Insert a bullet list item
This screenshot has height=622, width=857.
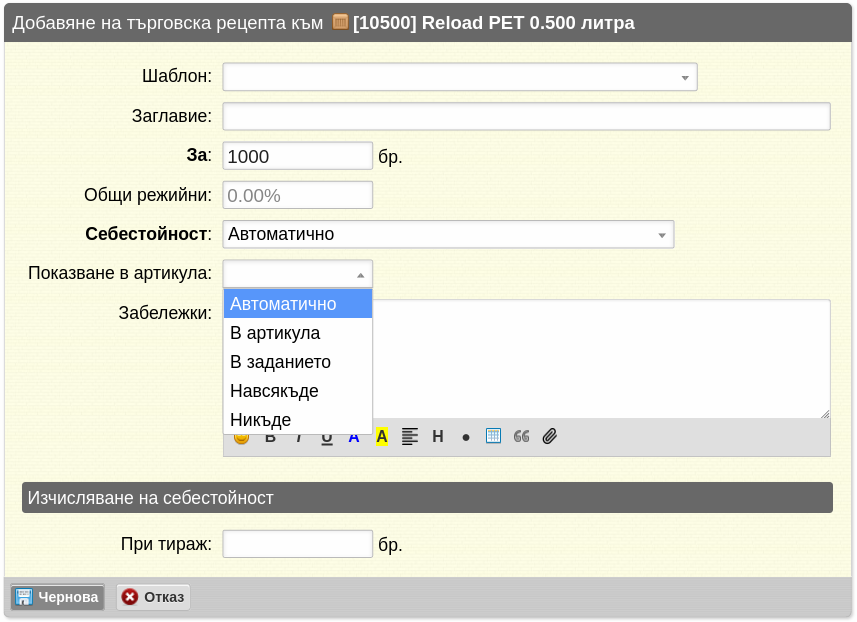pyautogui.click(x=466, y=437)
